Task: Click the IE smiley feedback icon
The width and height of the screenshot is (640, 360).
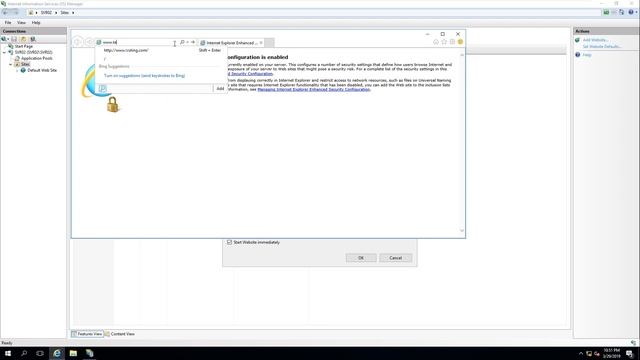Action: 460,42
